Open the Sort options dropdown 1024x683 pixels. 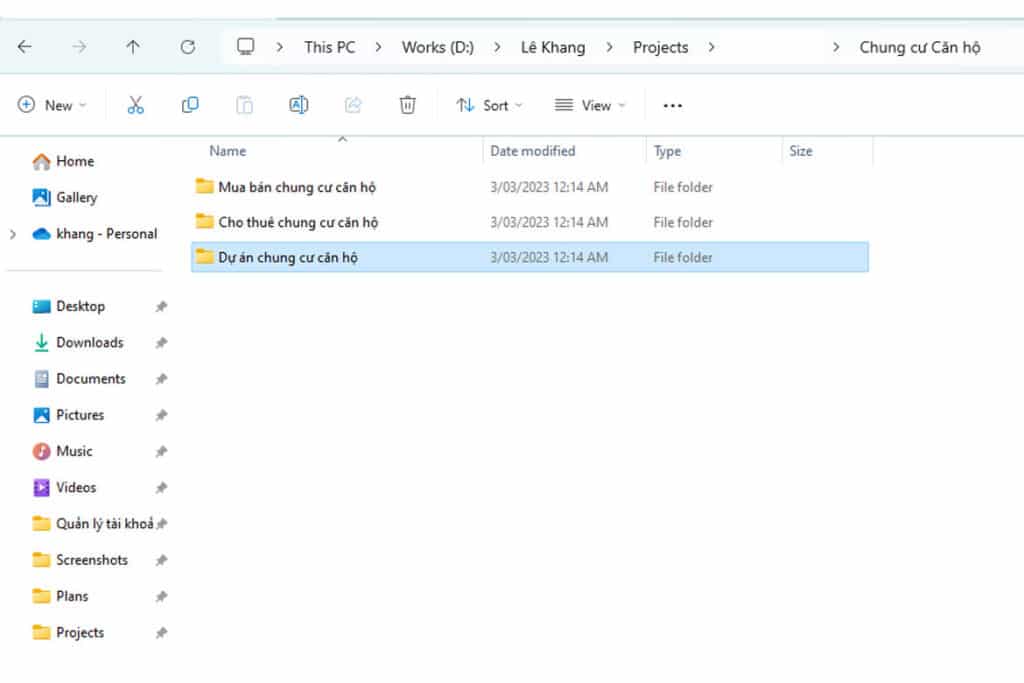[x=490, y=105]
